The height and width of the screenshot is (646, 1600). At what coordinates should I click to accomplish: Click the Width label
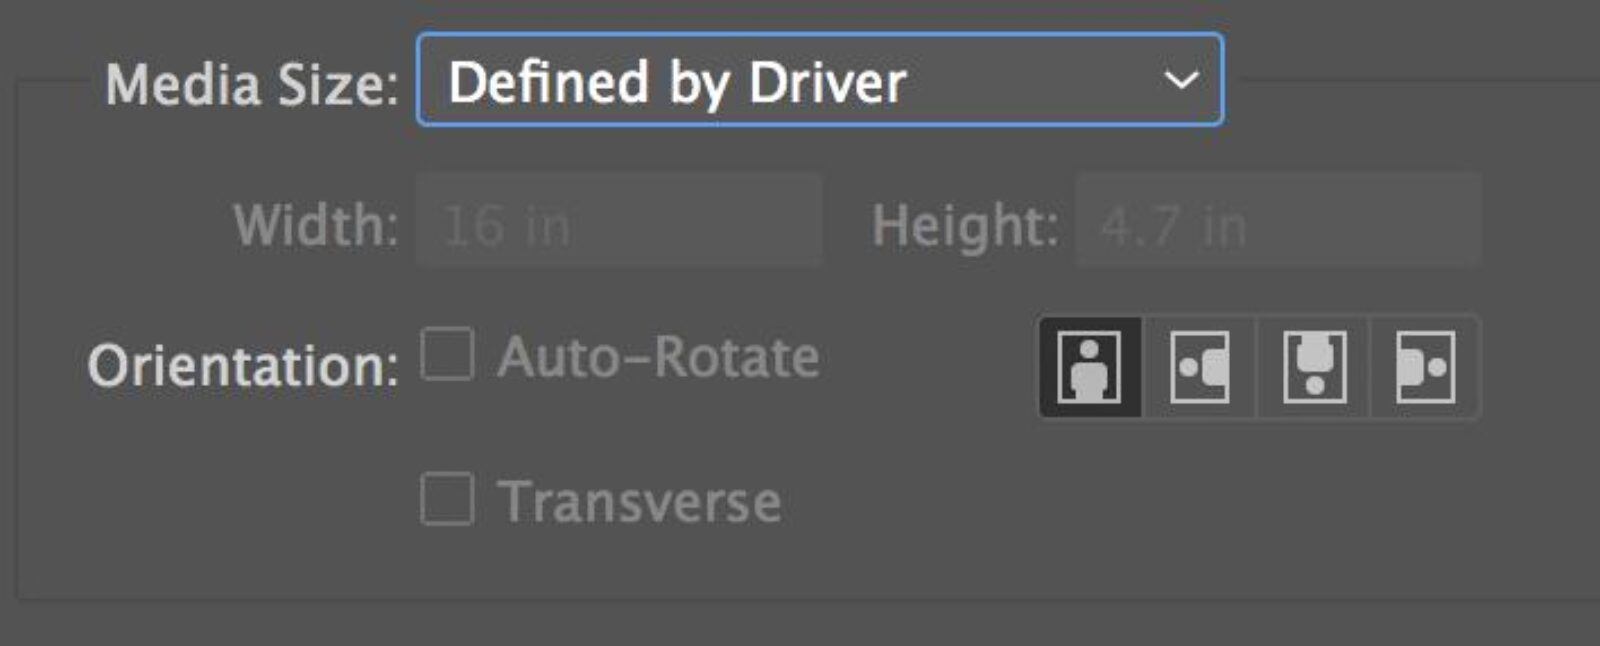[316, 225]
